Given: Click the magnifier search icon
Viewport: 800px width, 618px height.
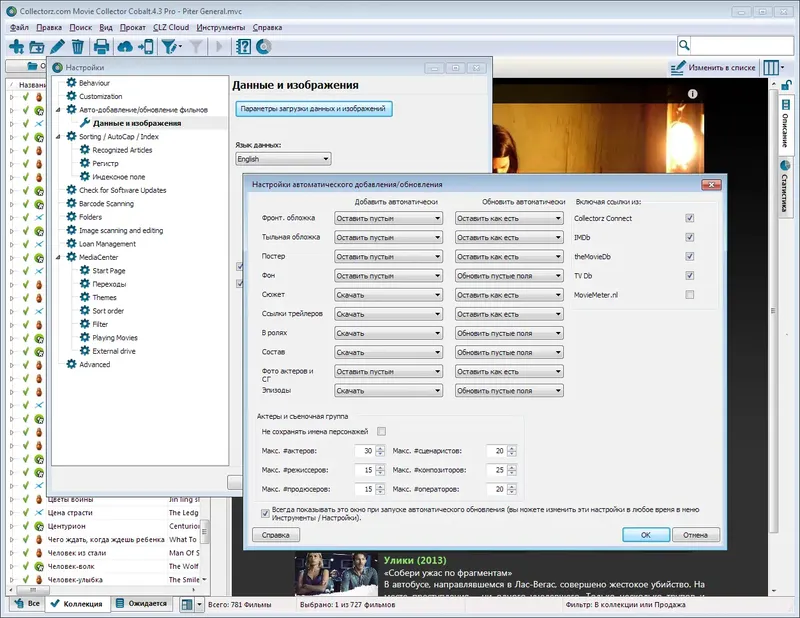Looking at the screenshot, I should point(684,46).
